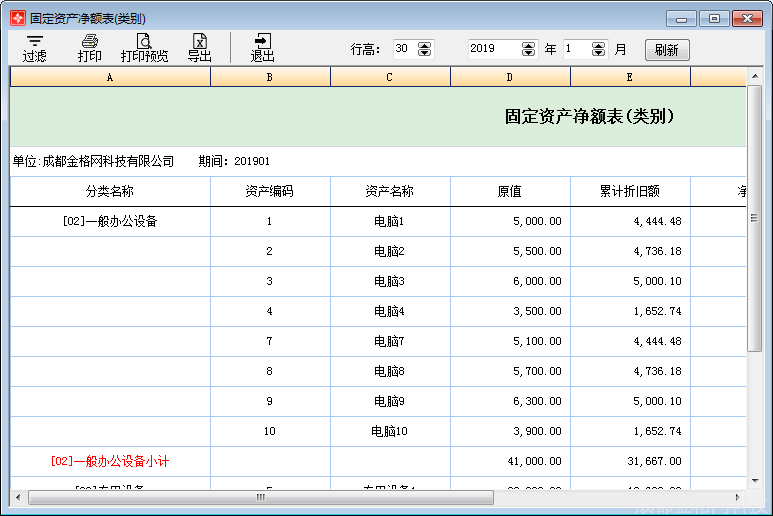Click the 退出 exit icon
The height and width of the screenshot is (516, 773).
point(262,47)
